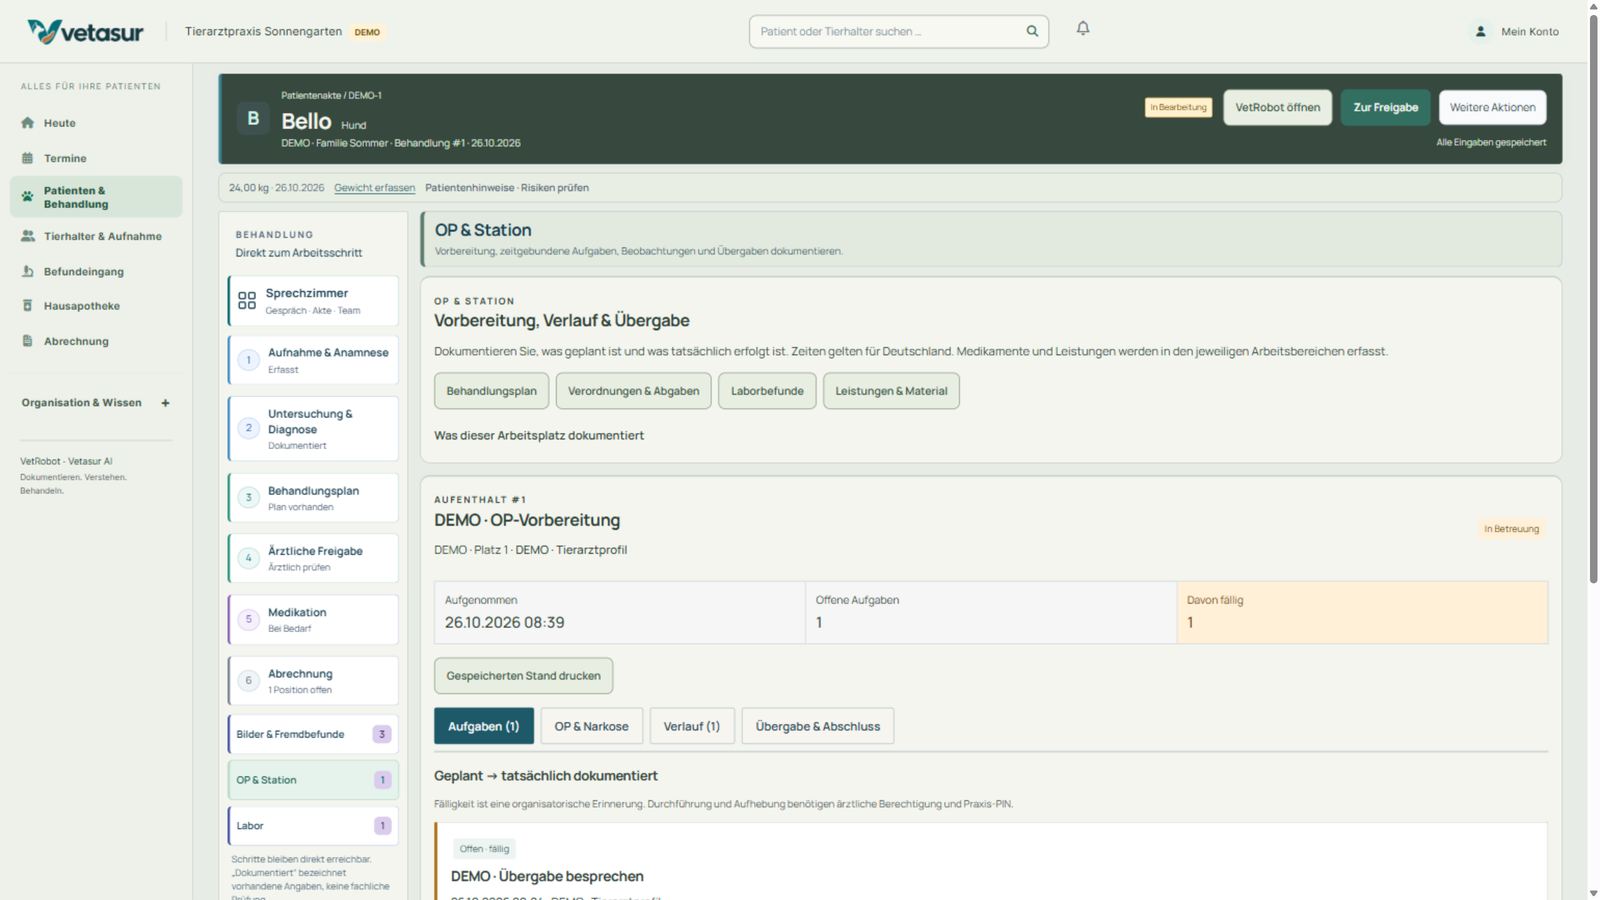Click the Laborbefunde button
1600x900 pixels.
[x=767, y=391]
